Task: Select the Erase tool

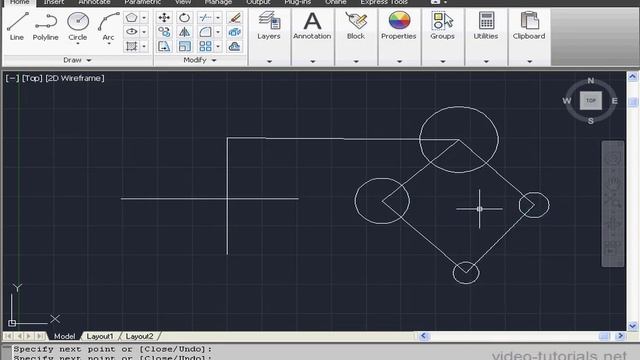Action: tap(234, 18)
